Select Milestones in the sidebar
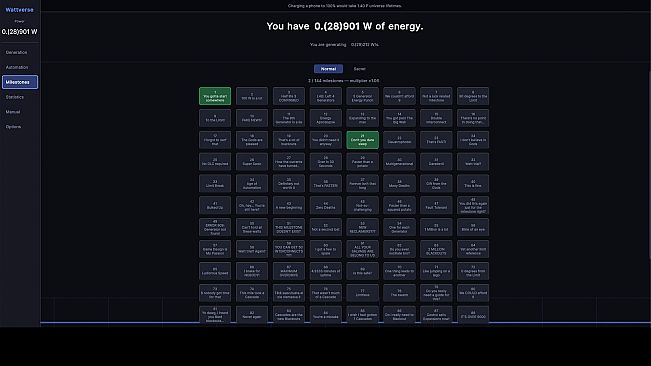The height and width of the screenshot is (366, 651). click(x=20, y=82)
